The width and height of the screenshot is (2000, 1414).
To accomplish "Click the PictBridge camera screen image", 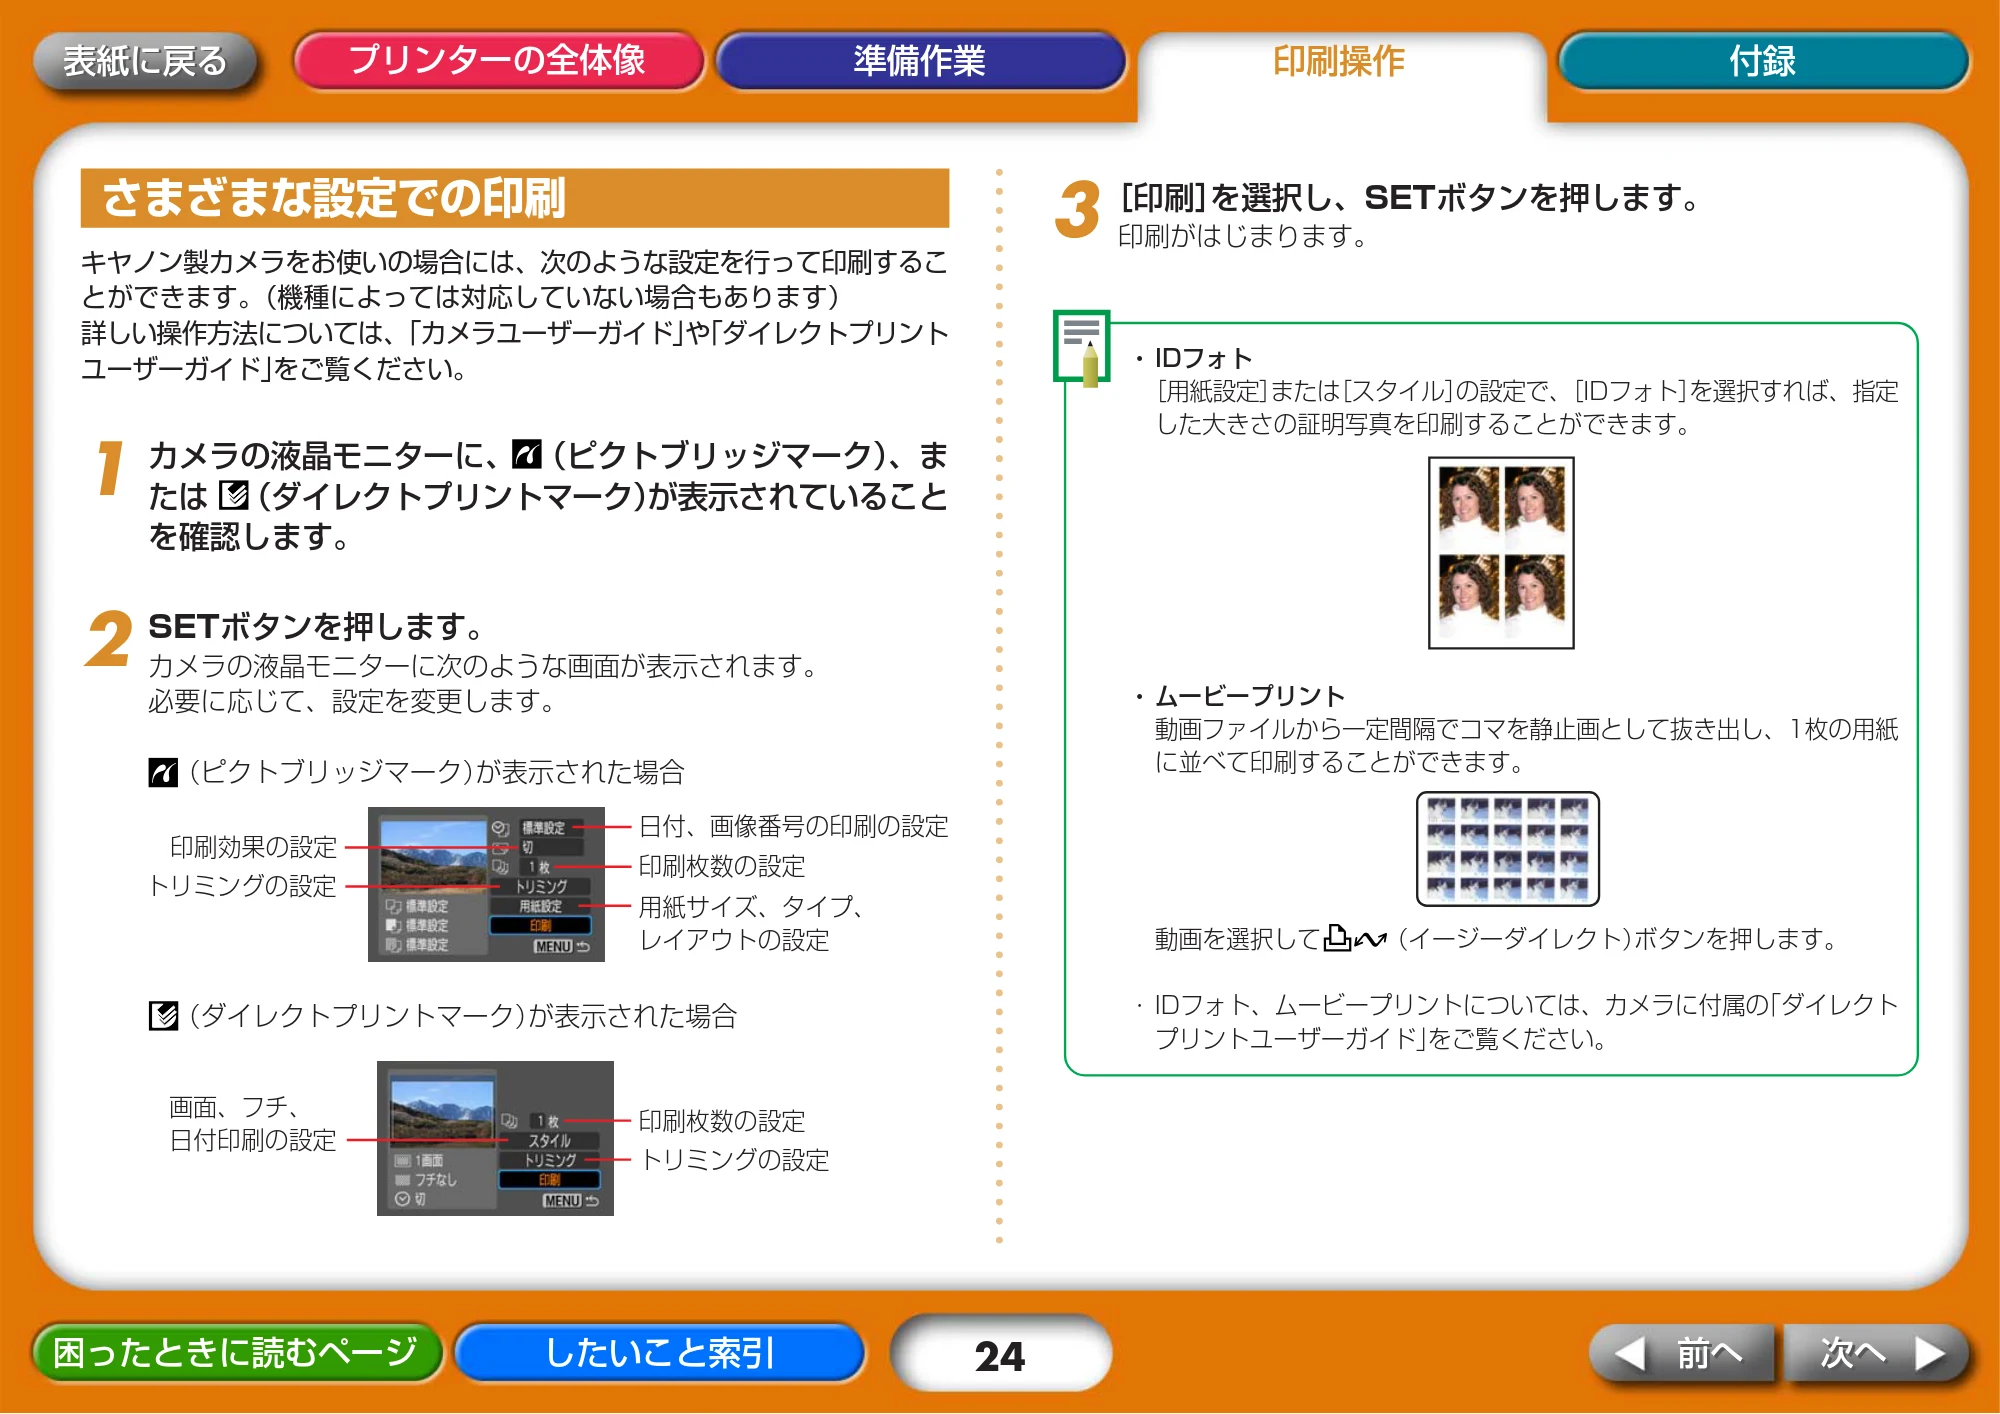I will (x=486, y=885).
